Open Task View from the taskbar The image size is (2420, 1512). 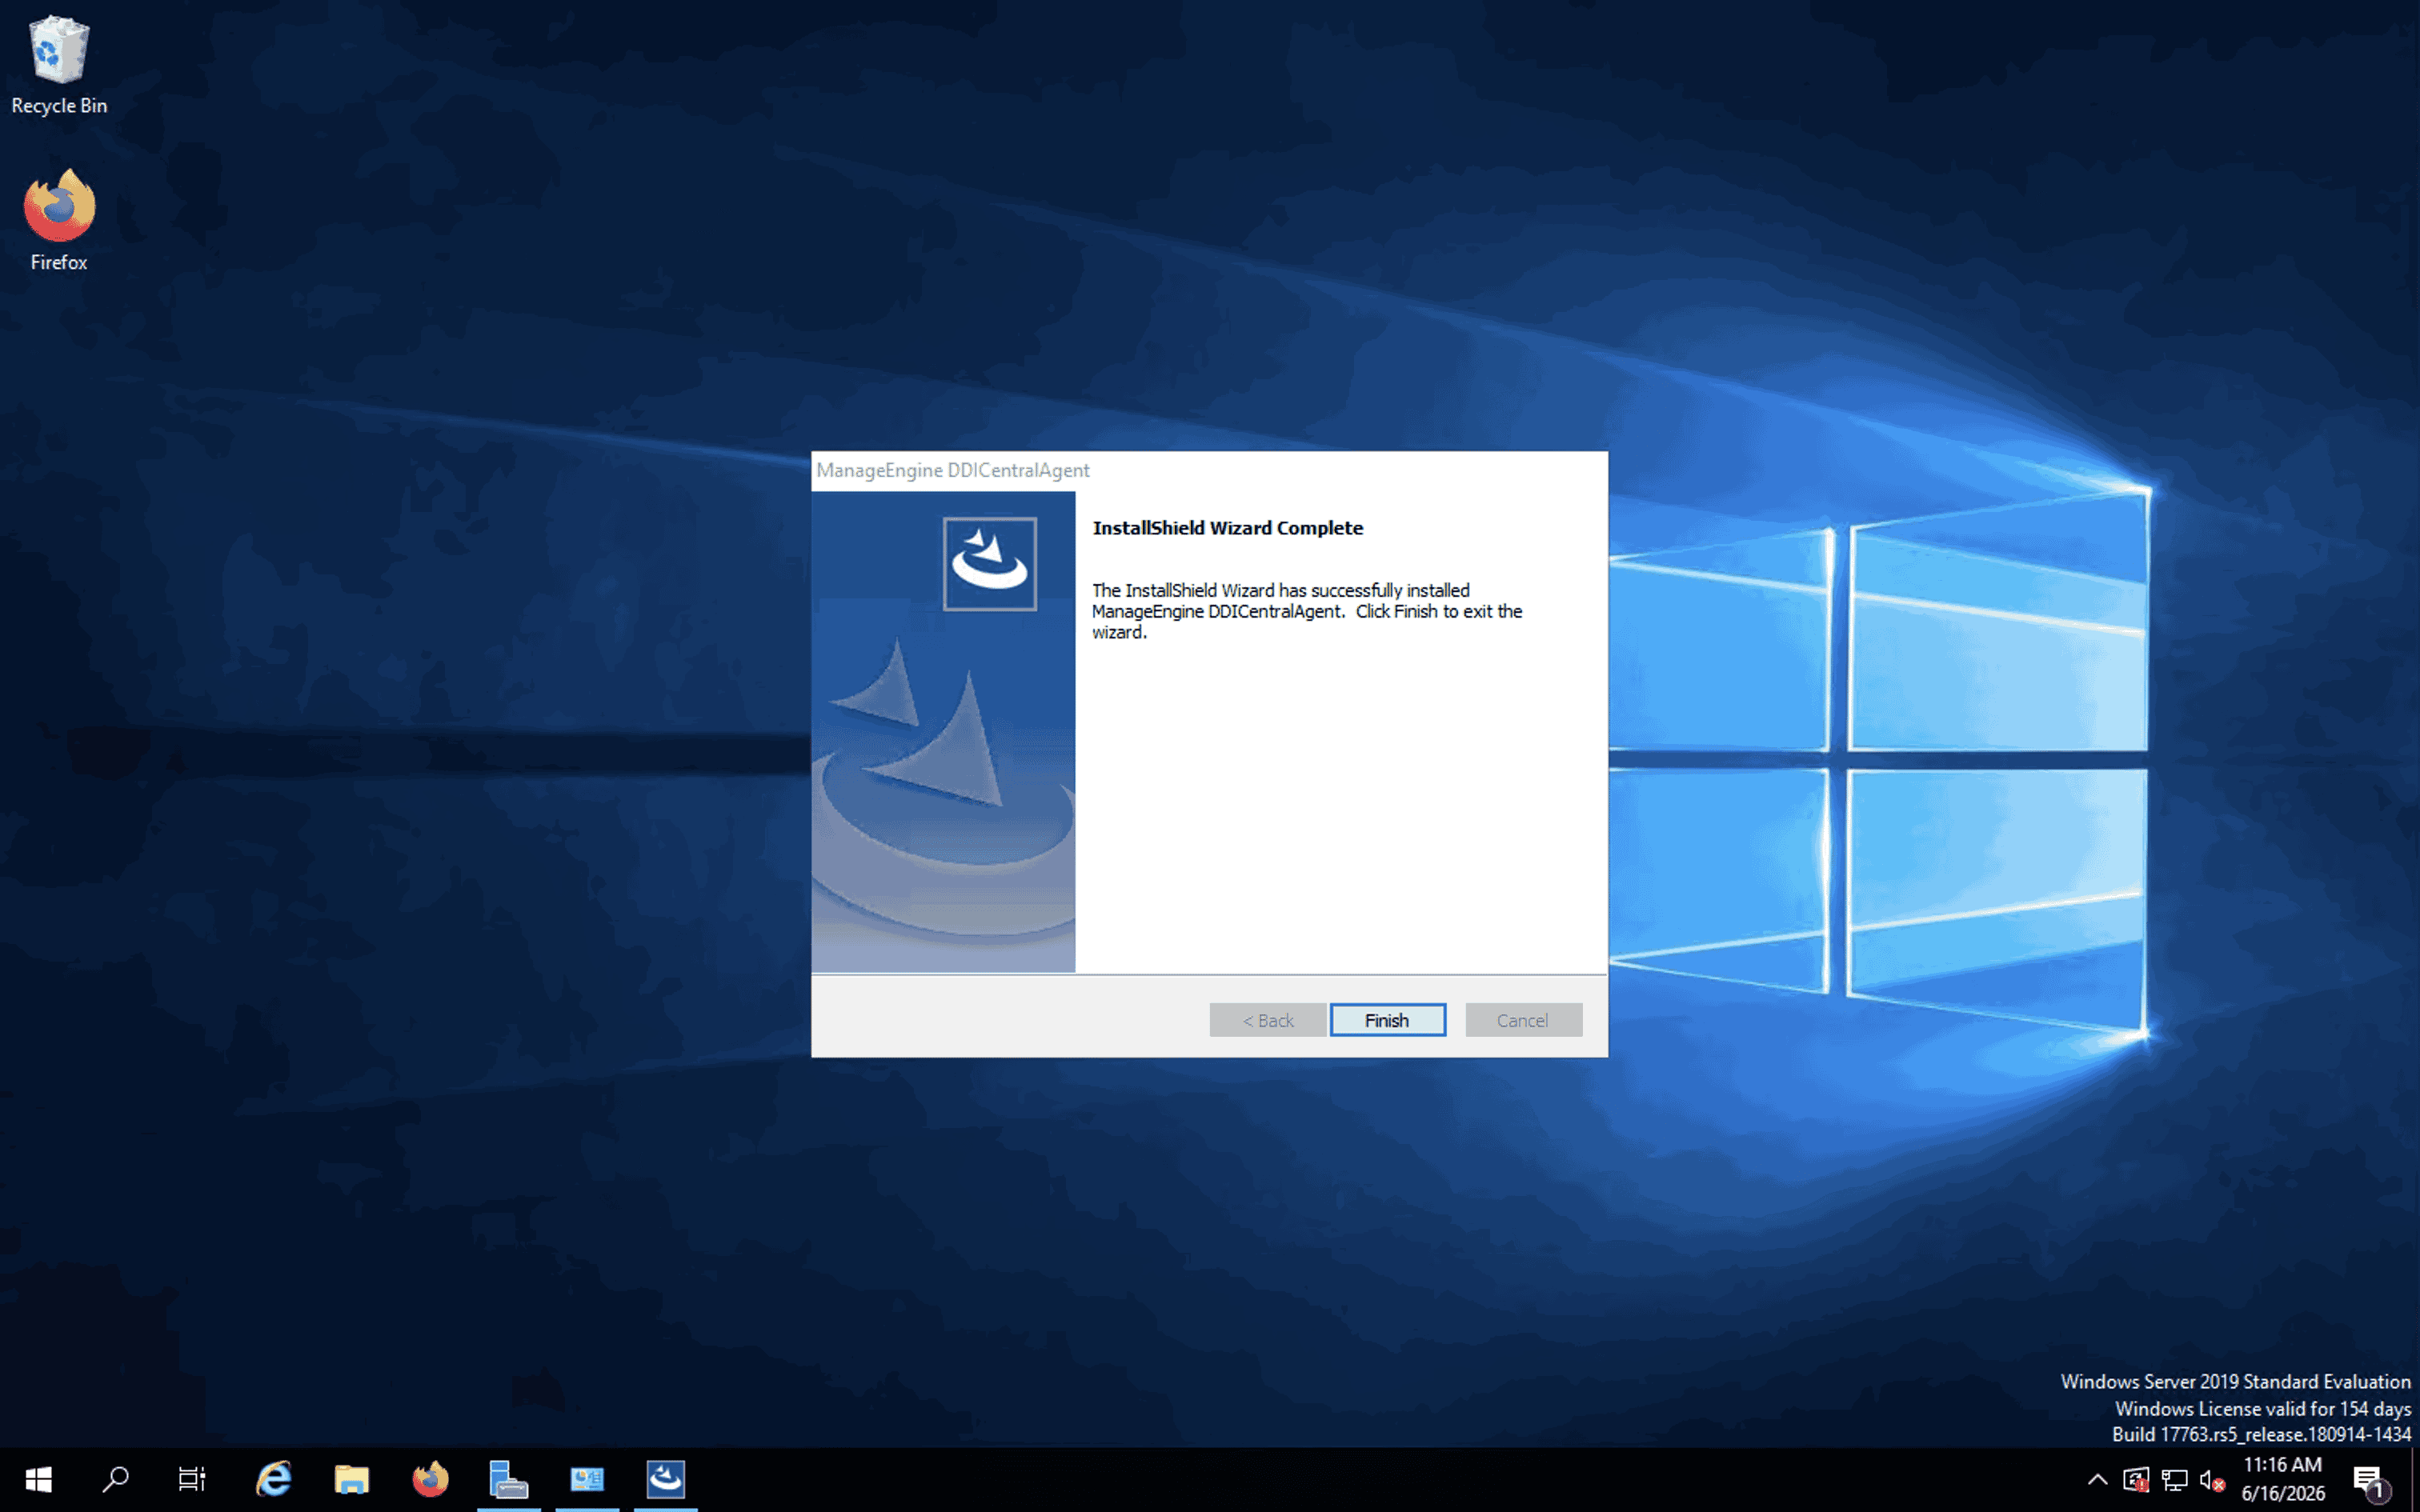click(192, 1479)
